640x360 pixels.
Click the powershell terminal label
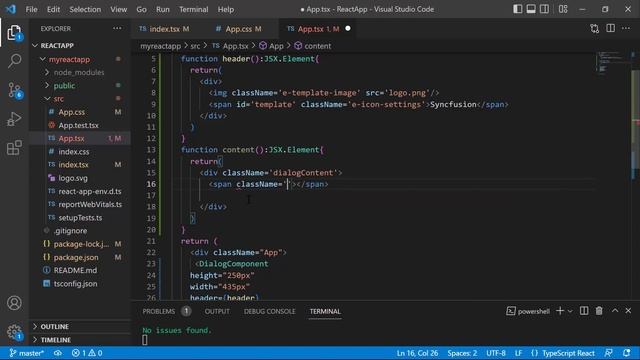tap(528, 311)
